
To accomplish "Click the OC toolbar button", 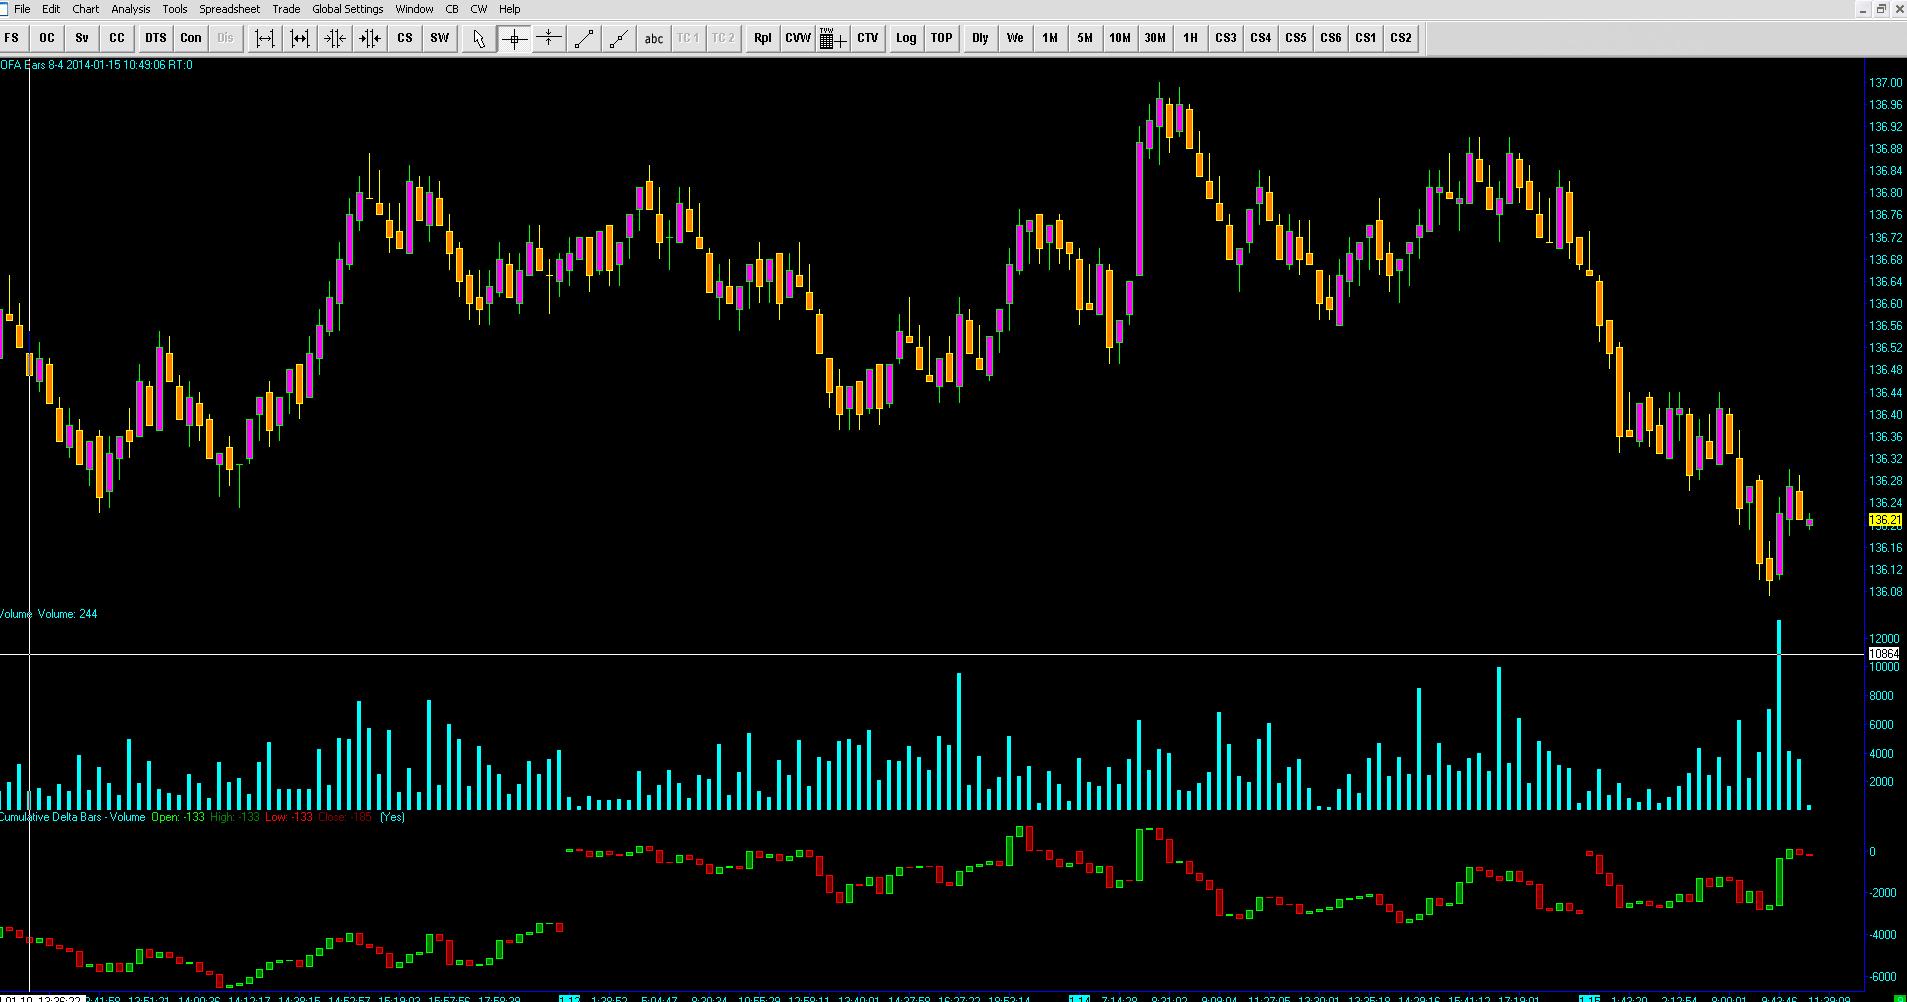I will click(x=47, y=38).
